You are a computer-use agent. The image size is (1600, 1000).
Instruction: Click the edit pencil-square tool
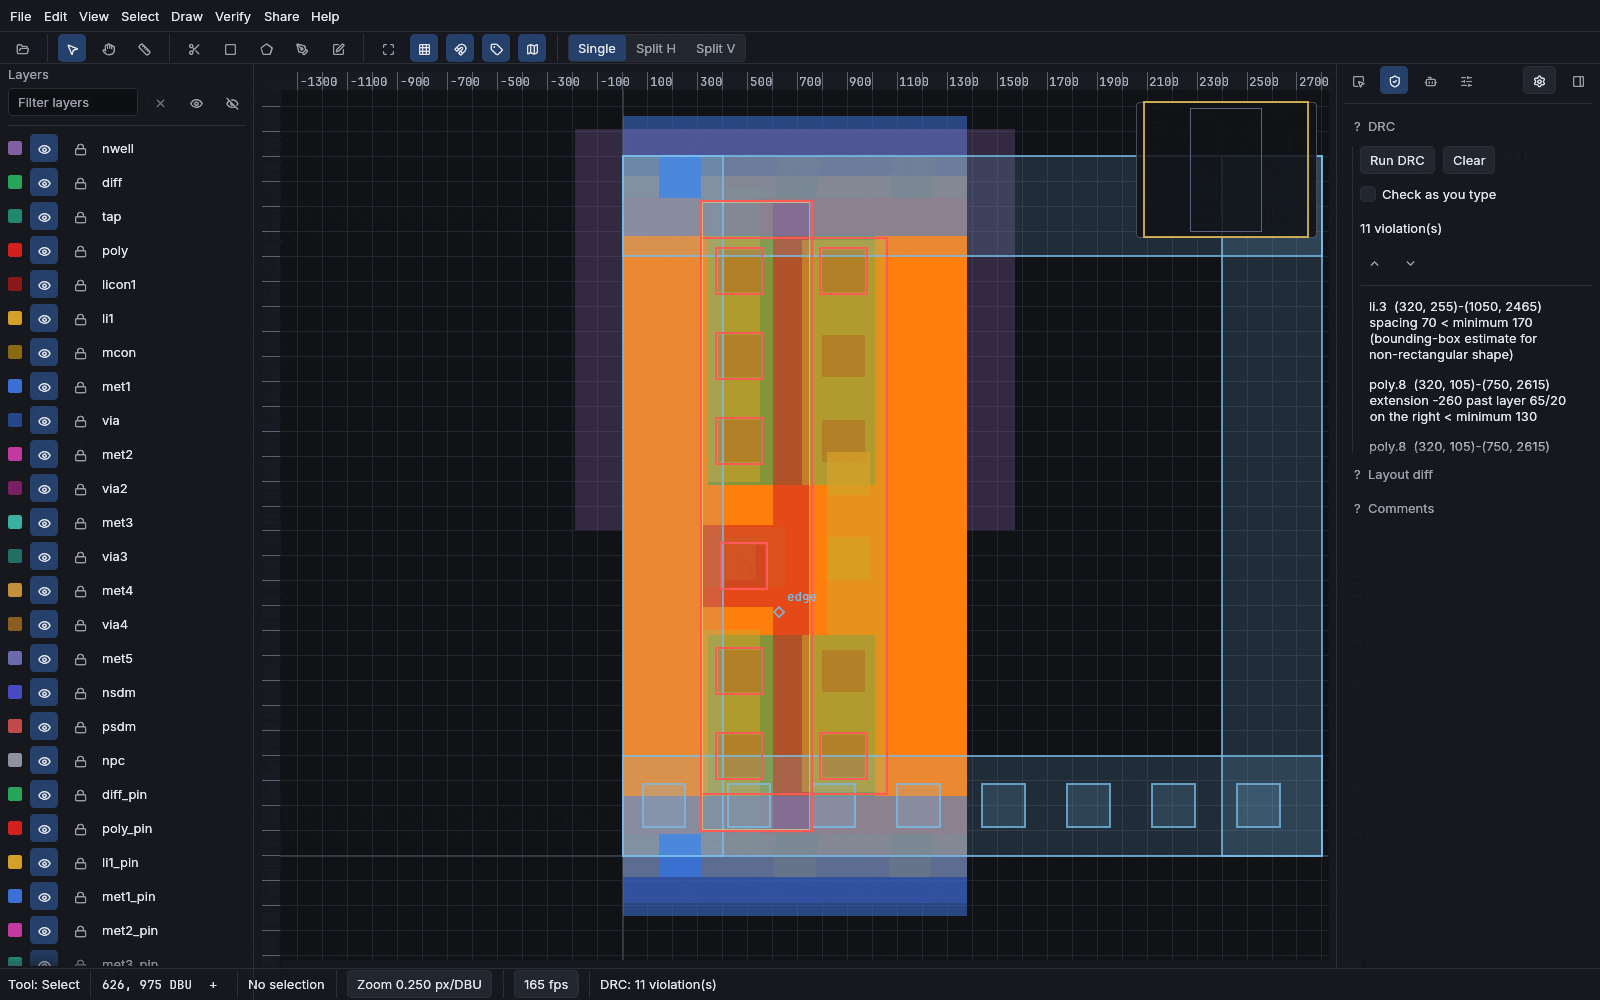(x=338, y=49)
